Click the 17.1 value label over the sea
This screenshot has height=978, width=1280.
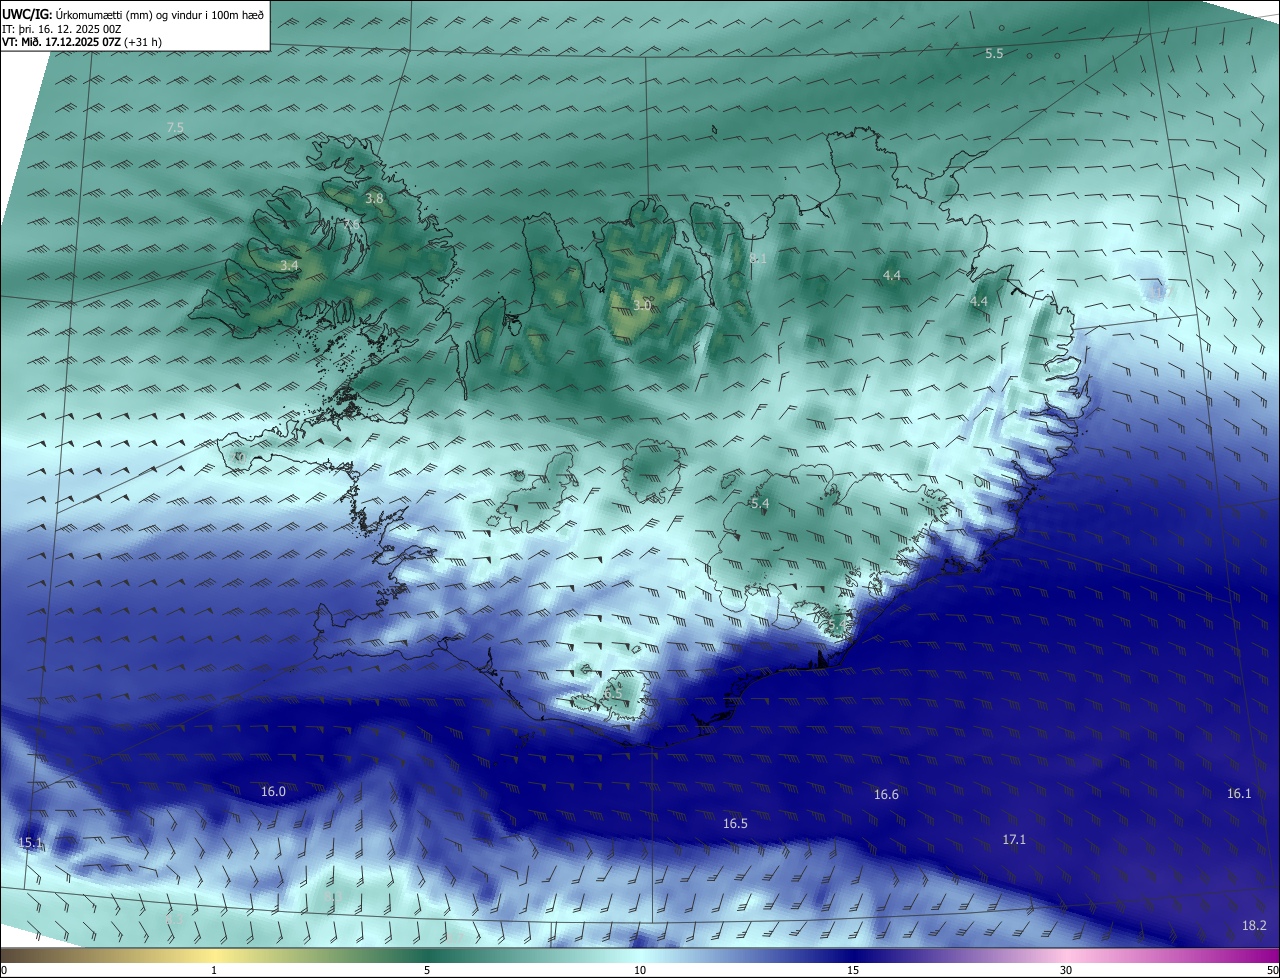1014,839
